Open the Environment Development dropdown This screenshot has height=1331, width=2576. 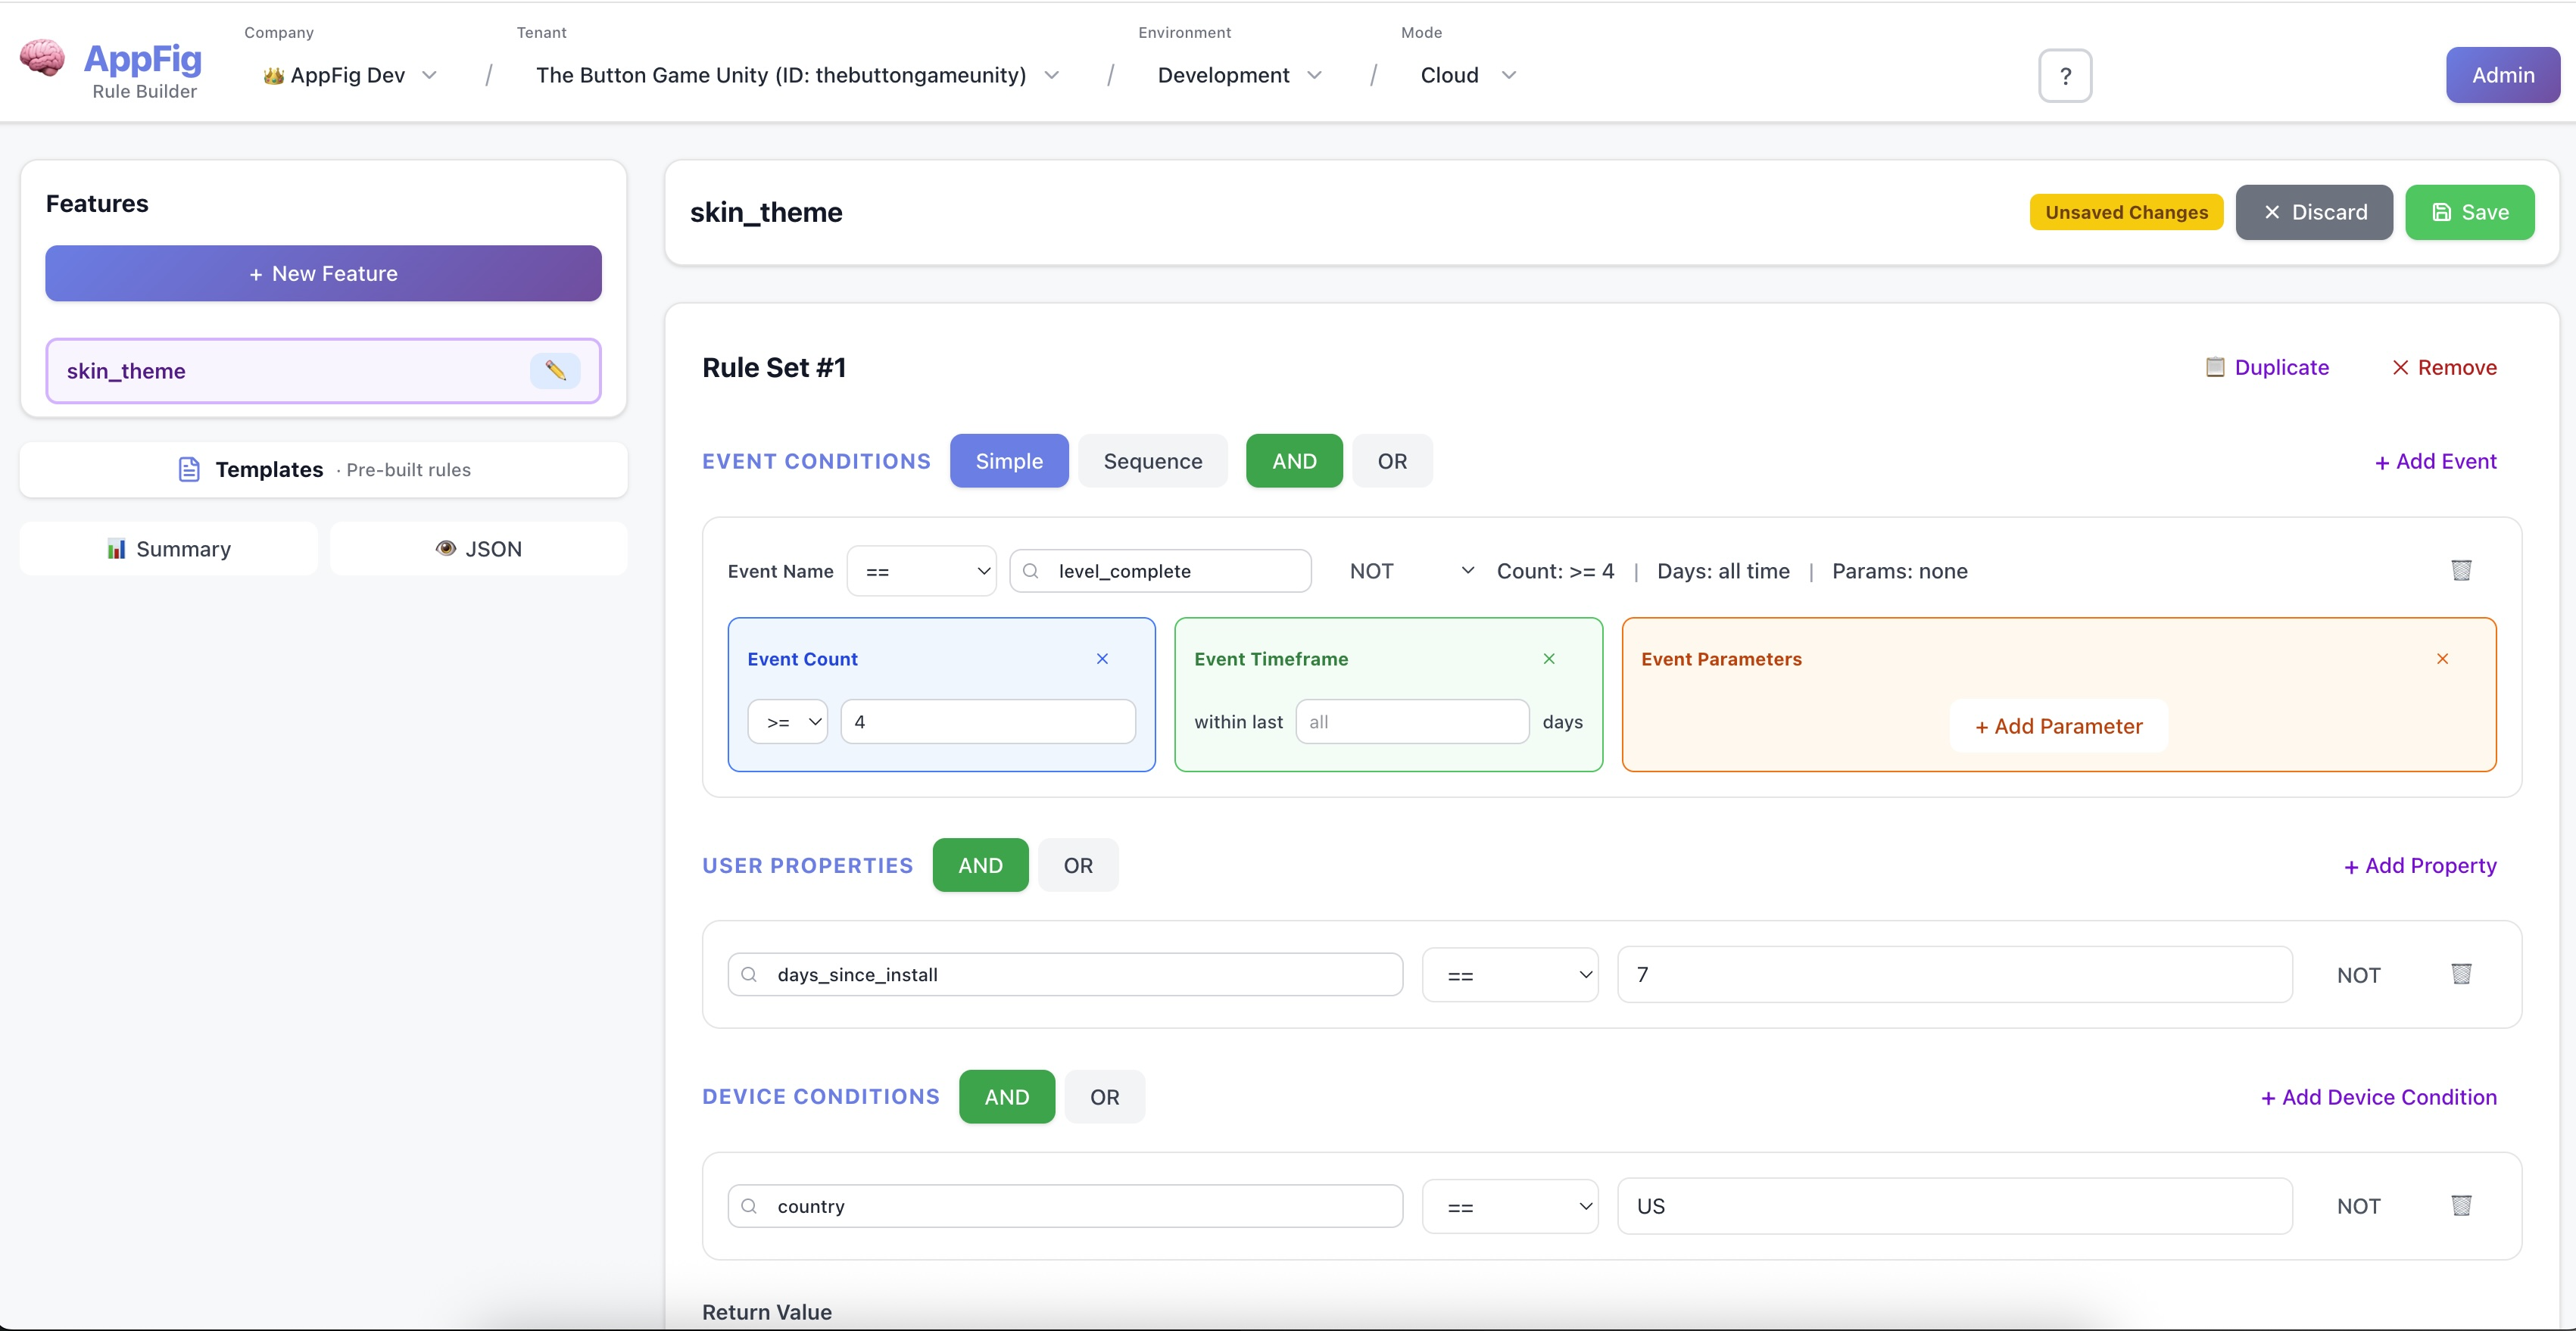[x=1240, y=75]
